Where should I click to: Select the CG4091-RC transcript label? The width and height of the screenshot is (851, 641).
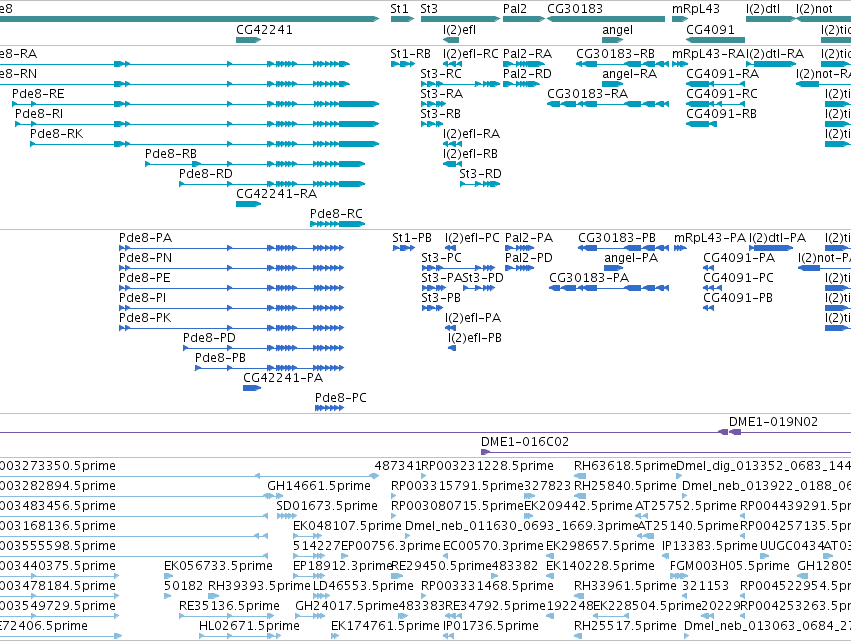722,94
